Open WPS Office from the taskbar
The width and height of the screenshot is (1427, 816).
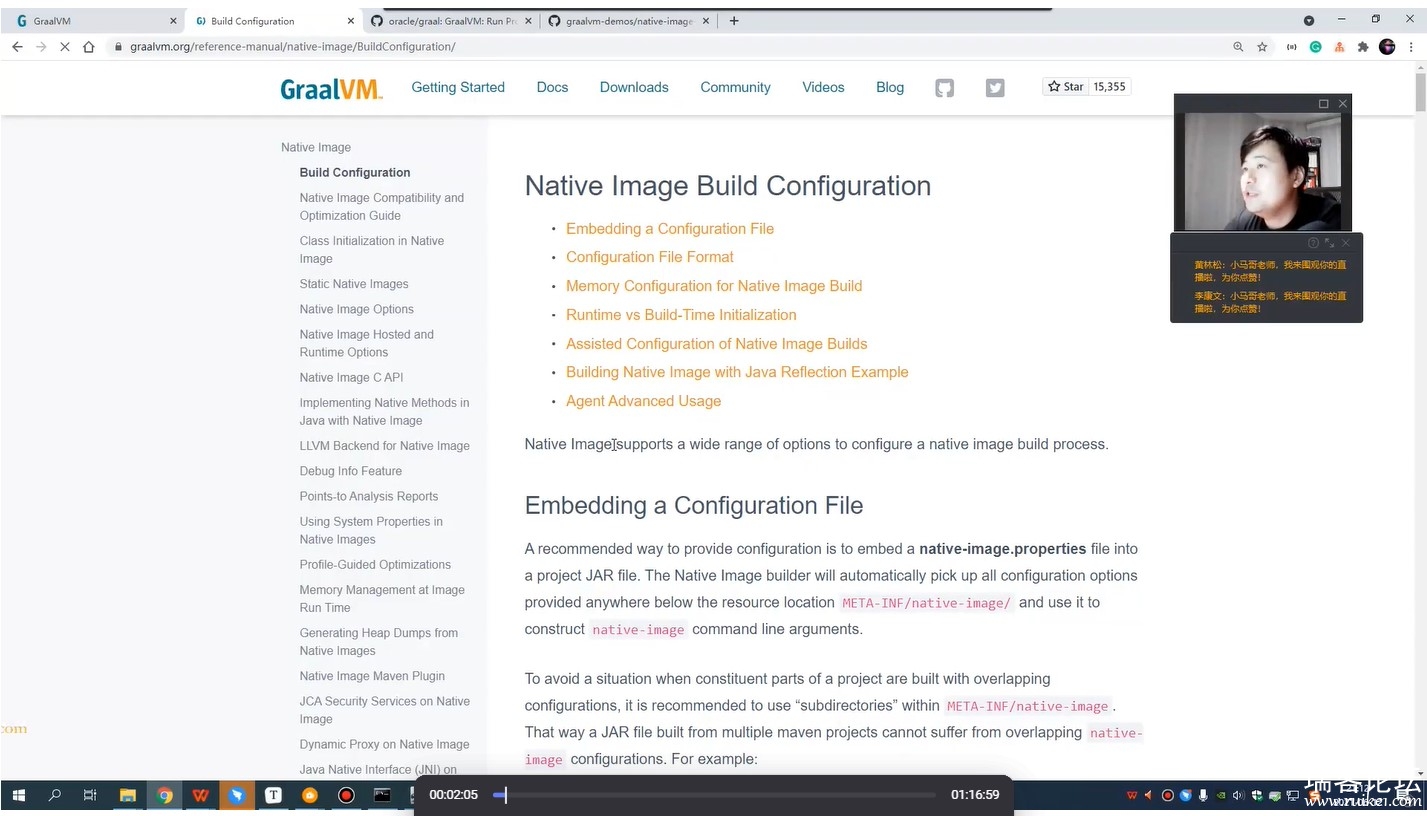pos(201,796)
